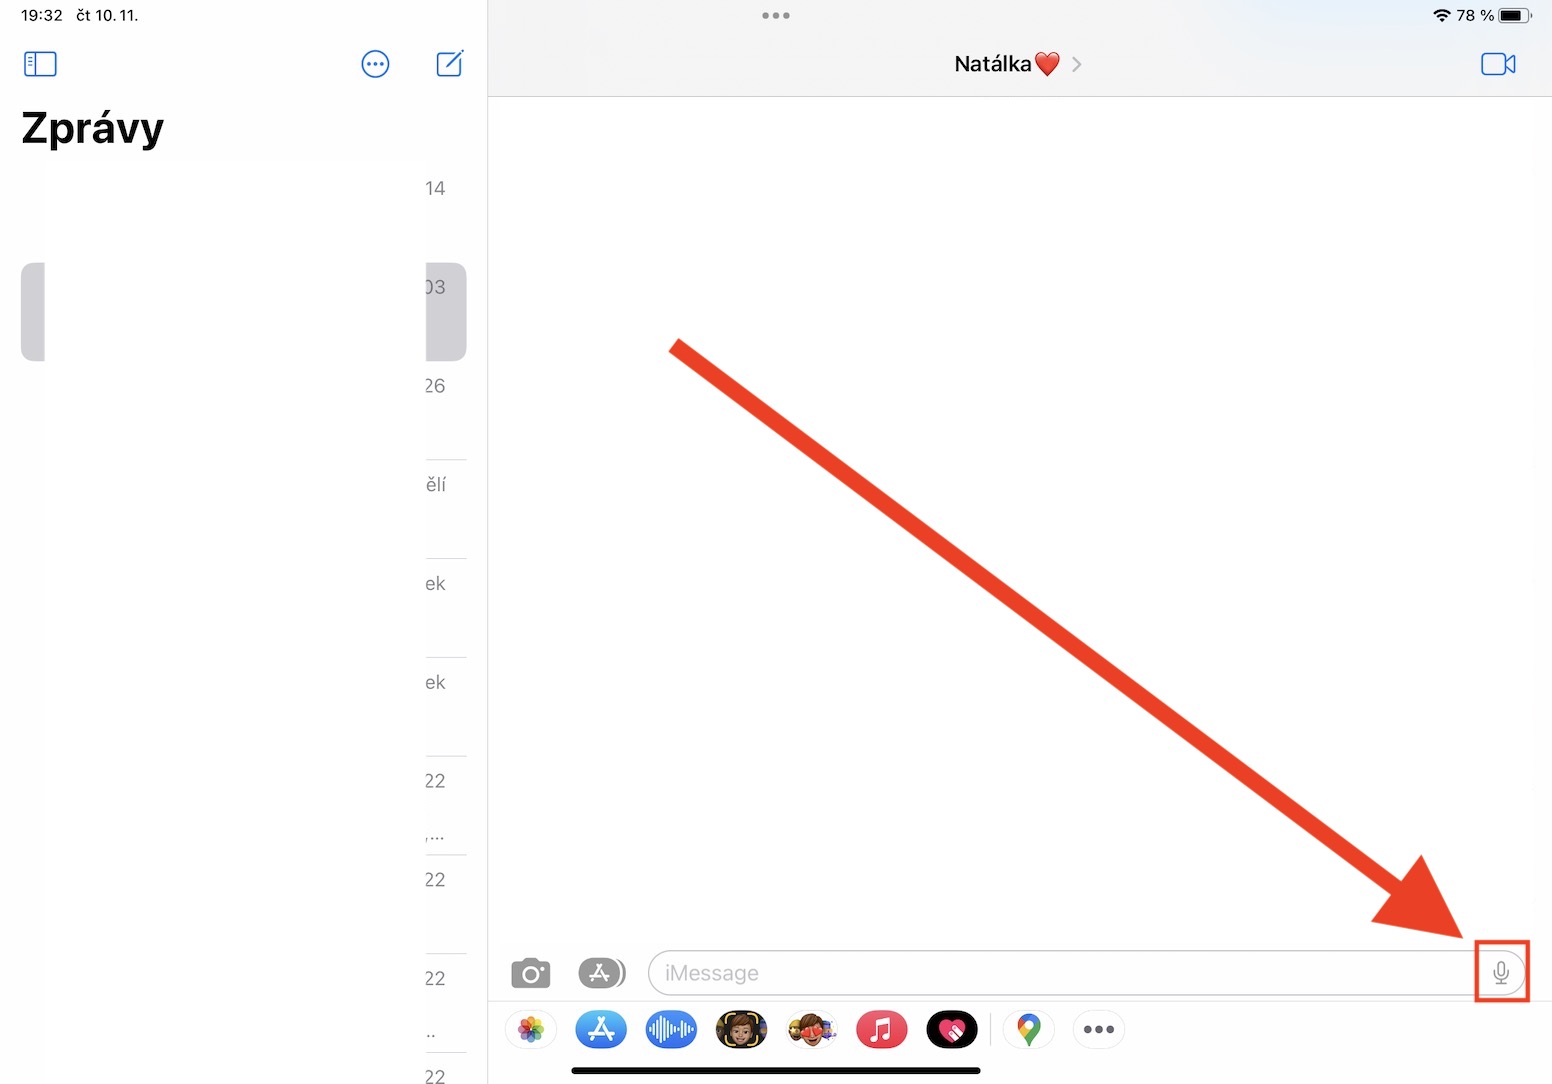Screen dimensions: 1552x1084
Task: Tap the 19:32 clock in status bar
Action: (x=42, y=15)
